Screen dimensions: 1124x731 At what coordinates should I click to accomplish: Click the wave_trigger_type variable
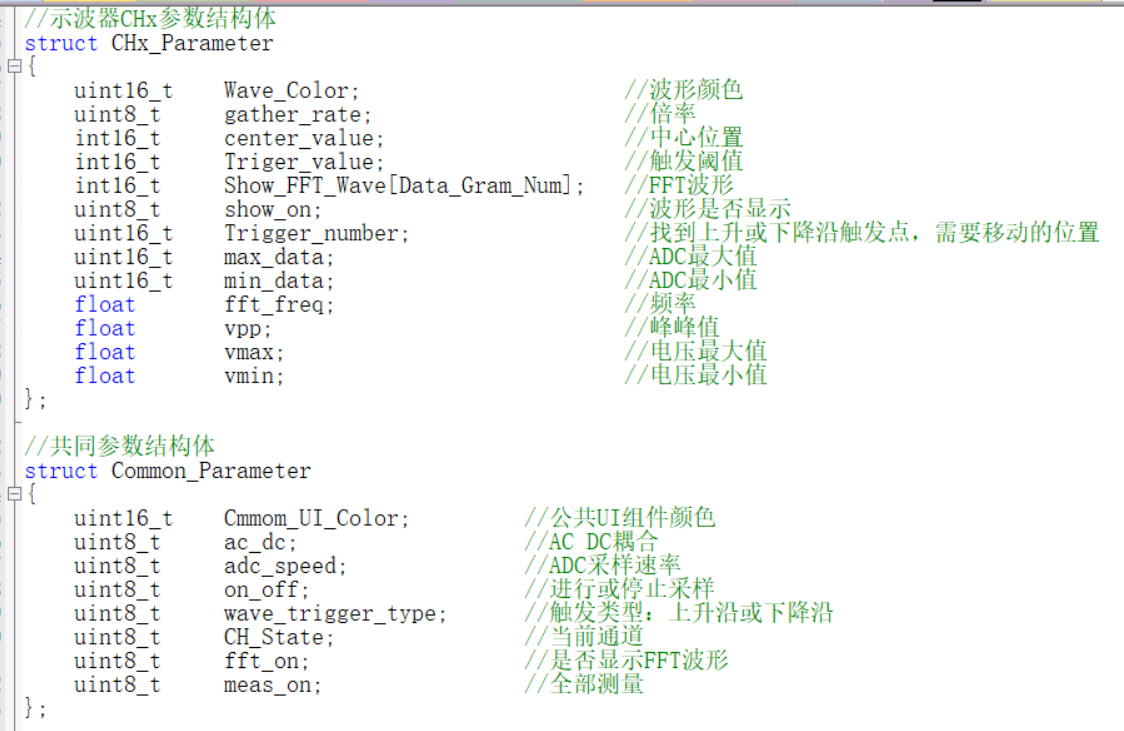pyautogui.click(x=330, y=613)
